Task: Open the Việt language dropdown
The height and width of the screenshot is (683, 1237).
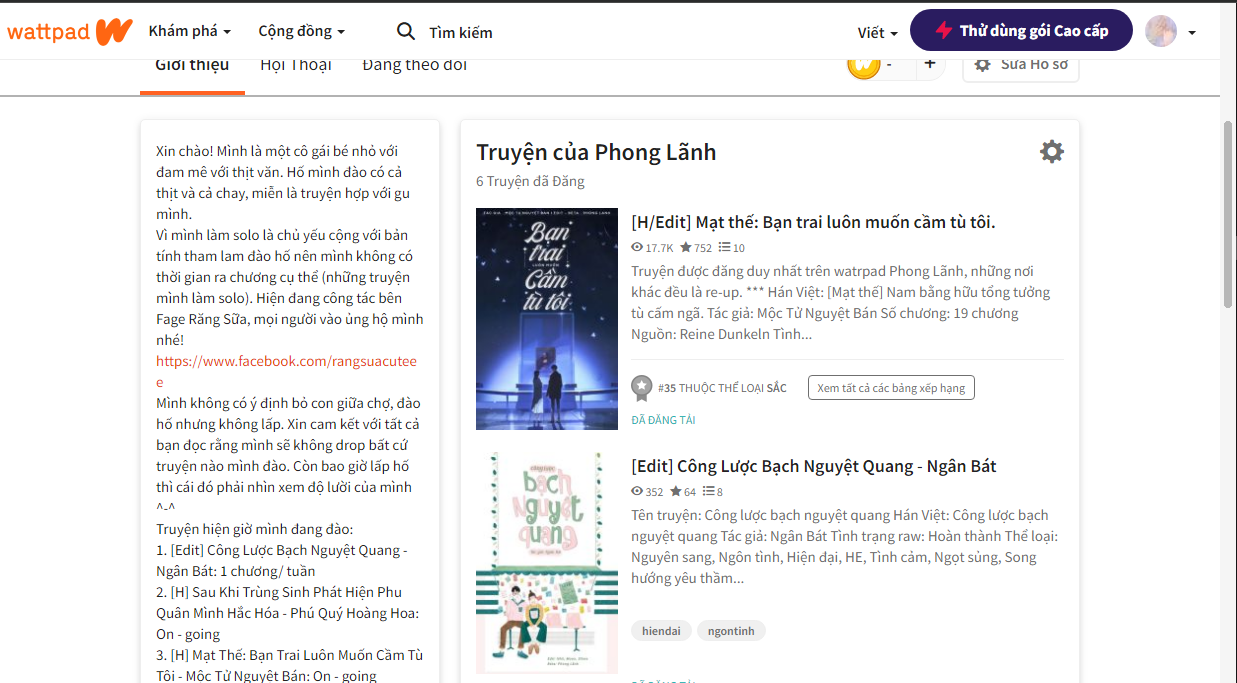Action: 877,32
